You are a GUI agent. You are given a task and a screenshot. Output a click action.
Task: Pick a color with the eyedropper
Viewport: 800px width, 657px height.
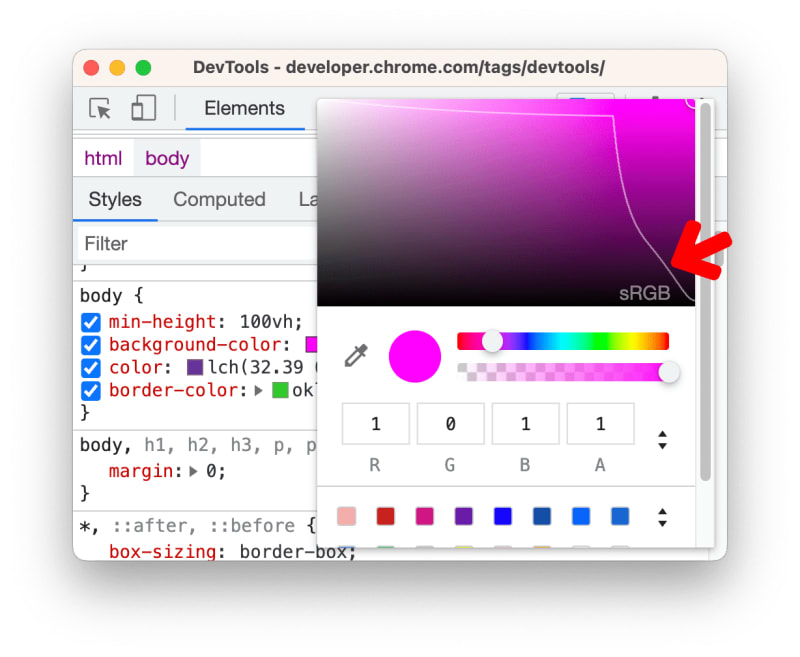355,356
